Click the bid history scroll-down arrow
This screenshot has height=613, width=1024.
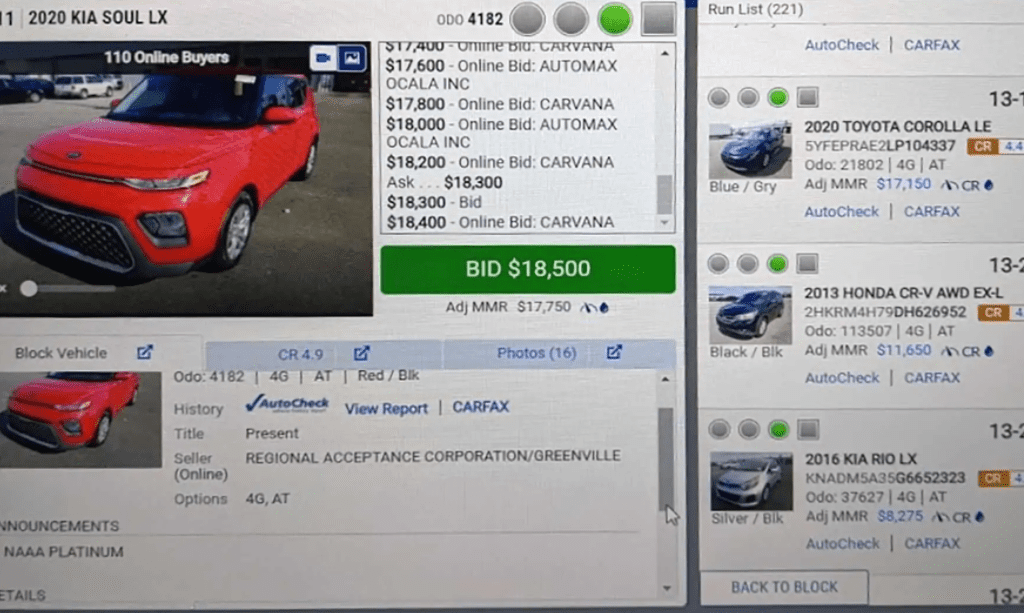[x=664, y=223]
